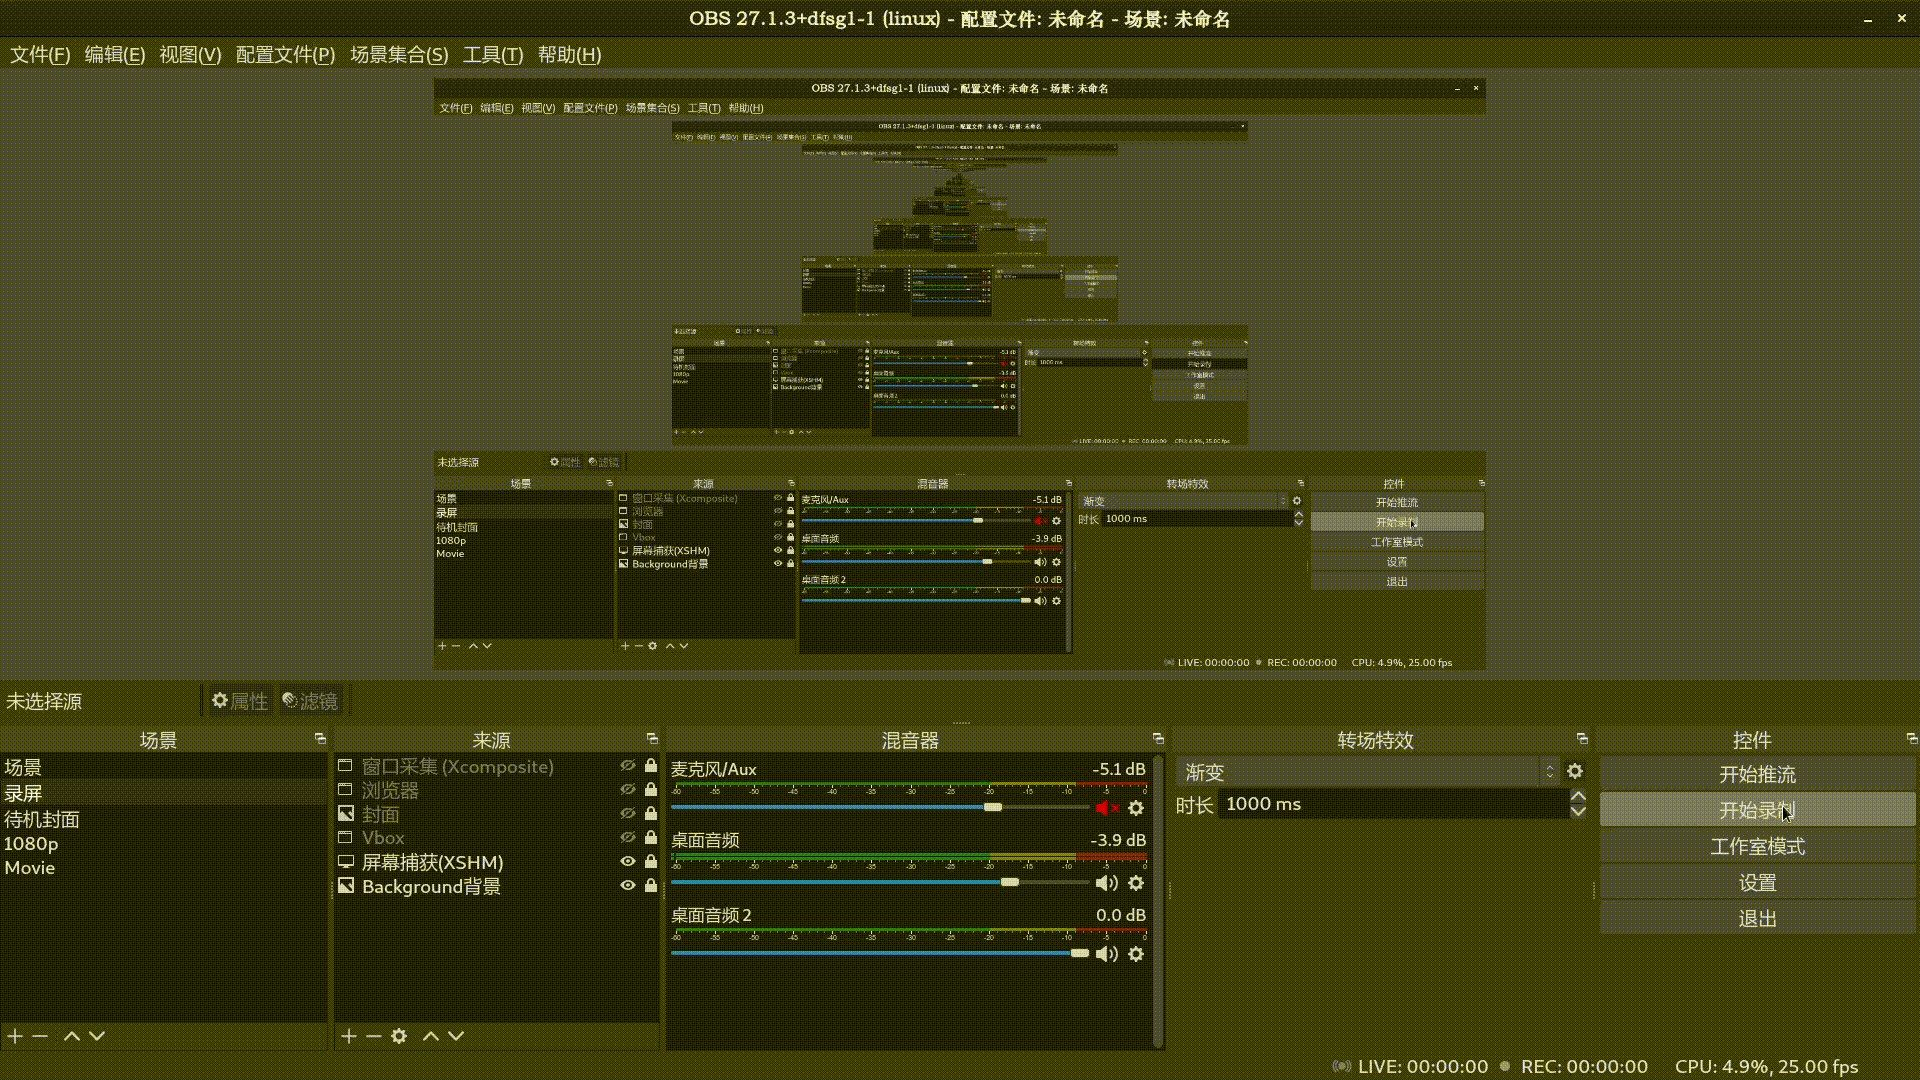Move source up arrow in Sources panel
Image resolution: width=1920 pixels, height=1080 pixels.
pyautogui.click(x=431, y=1036)
